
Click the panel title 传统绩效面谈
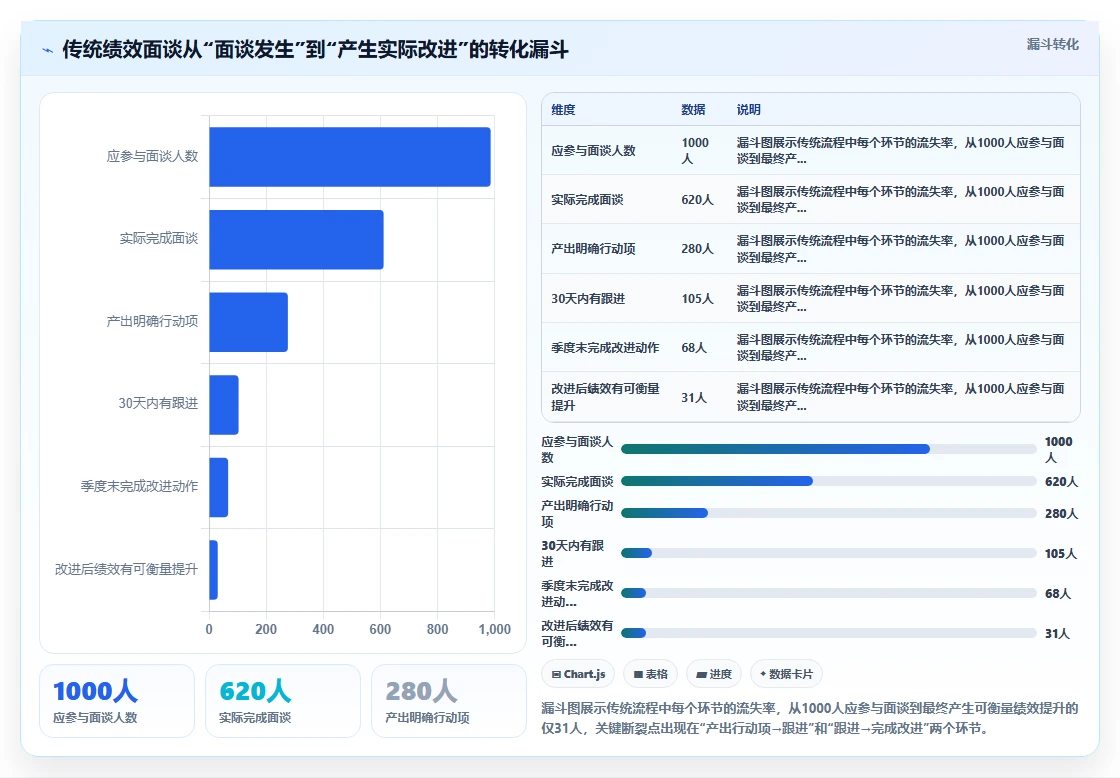pyautogui.click(x=315, y=49)
